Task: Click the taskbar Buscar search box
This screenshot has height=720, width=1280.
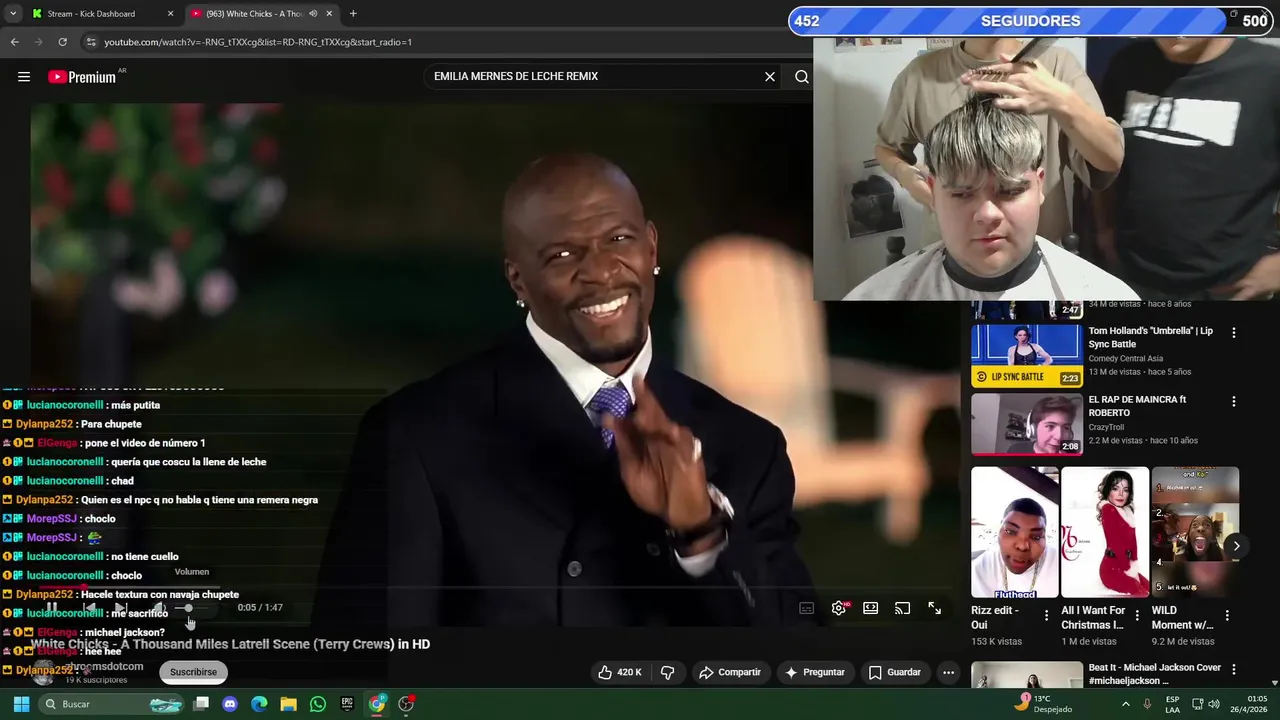Action: [113, 704]
